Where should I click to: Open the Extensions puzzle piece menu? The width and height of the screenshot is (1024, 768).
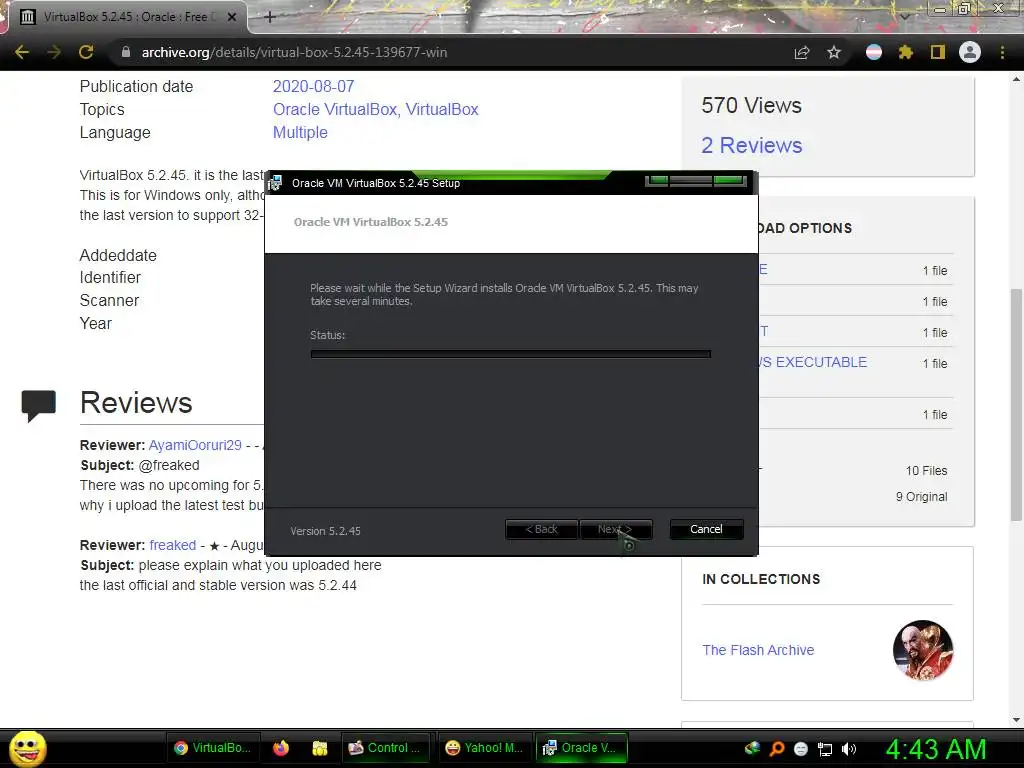click(906, 52)
